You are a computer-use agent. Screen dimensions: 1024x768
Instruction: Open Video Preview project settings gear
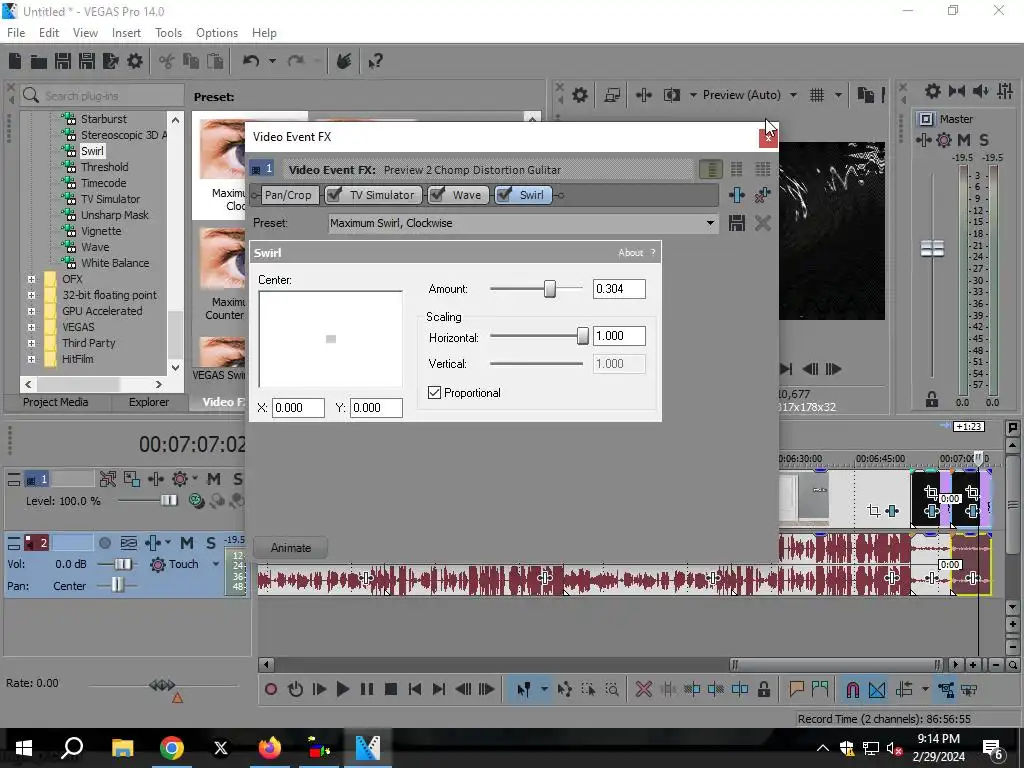point(580,95)
